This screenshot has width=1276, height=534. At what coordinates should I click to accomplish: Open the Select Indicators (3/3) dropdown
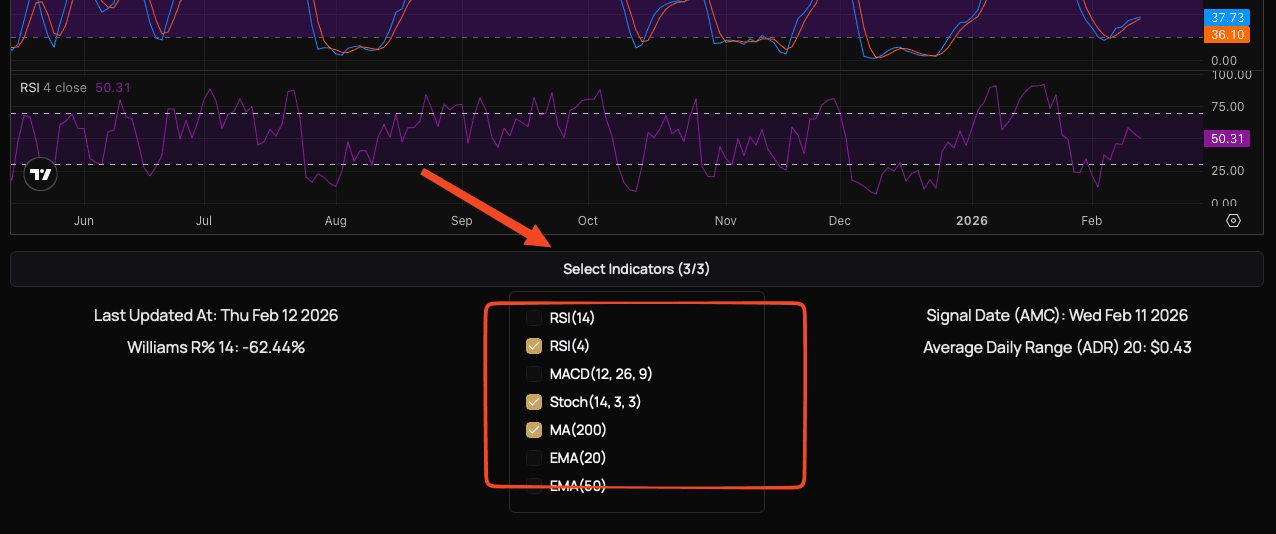(637, 269)
